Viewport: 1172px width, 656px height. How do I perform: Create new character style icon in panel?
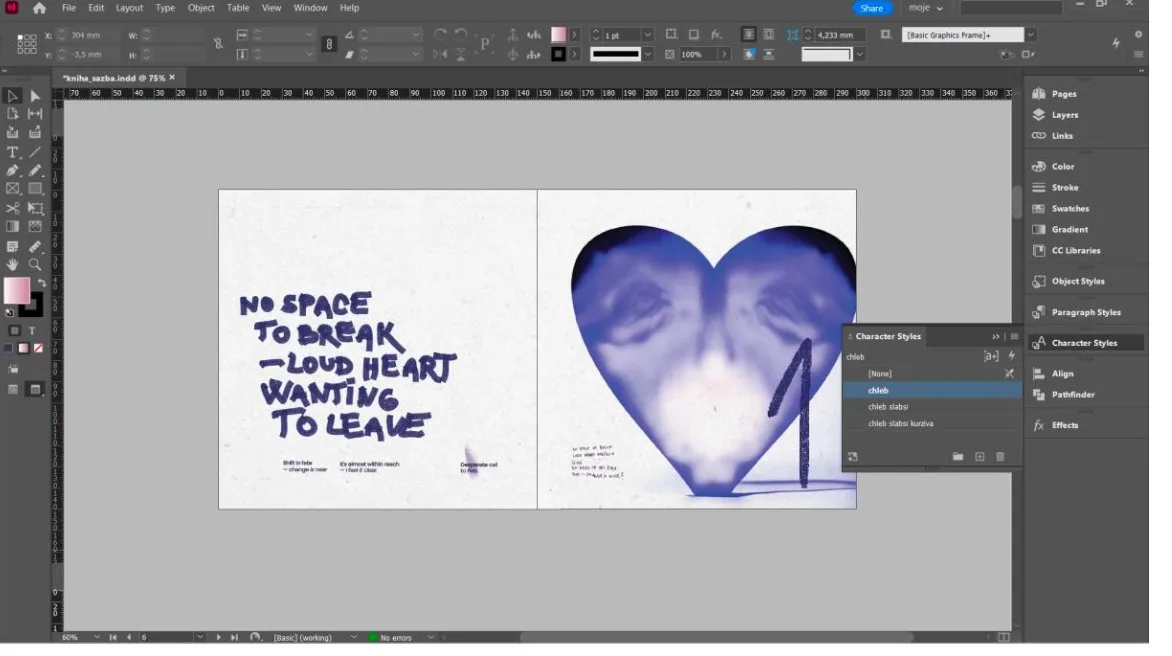point(979,457)
